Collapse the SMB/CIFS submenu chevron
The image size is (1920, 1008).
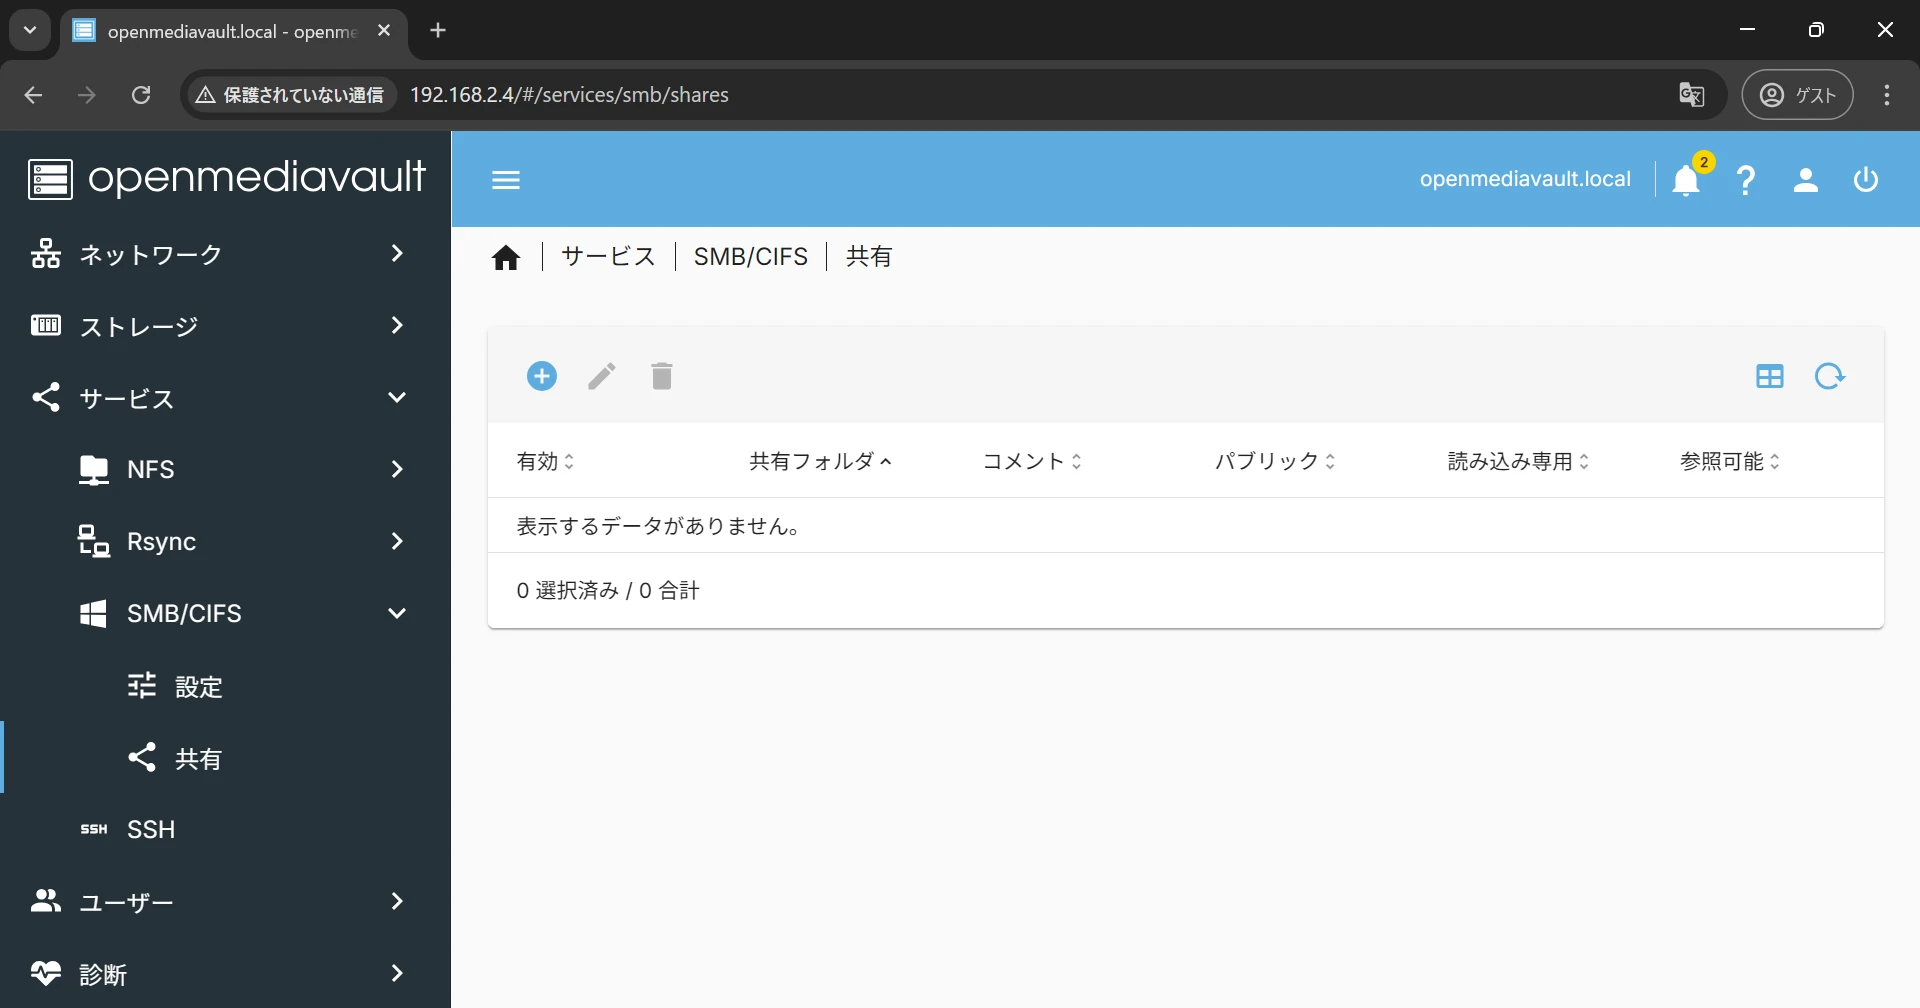click(x=397, y=614)
